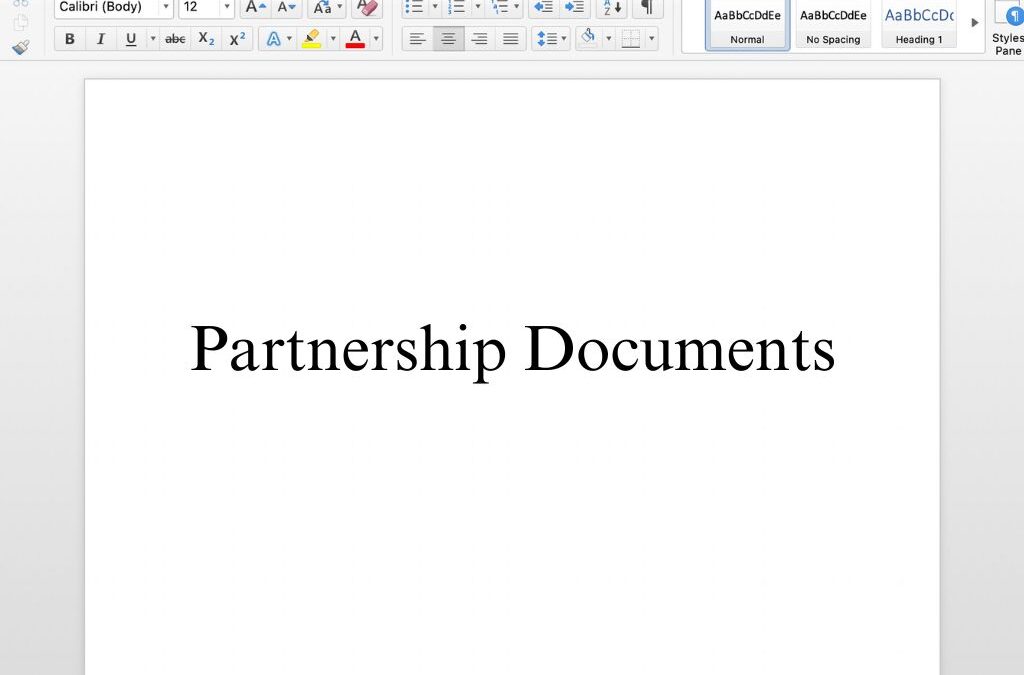Expand shading color dropdown arrow

(x=609, y=39)
